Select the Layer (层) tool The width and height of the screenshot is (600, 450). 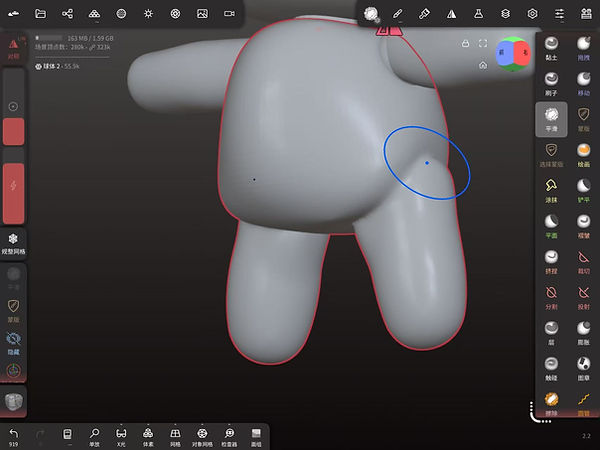pyautogui.click(x=551, y=333)
